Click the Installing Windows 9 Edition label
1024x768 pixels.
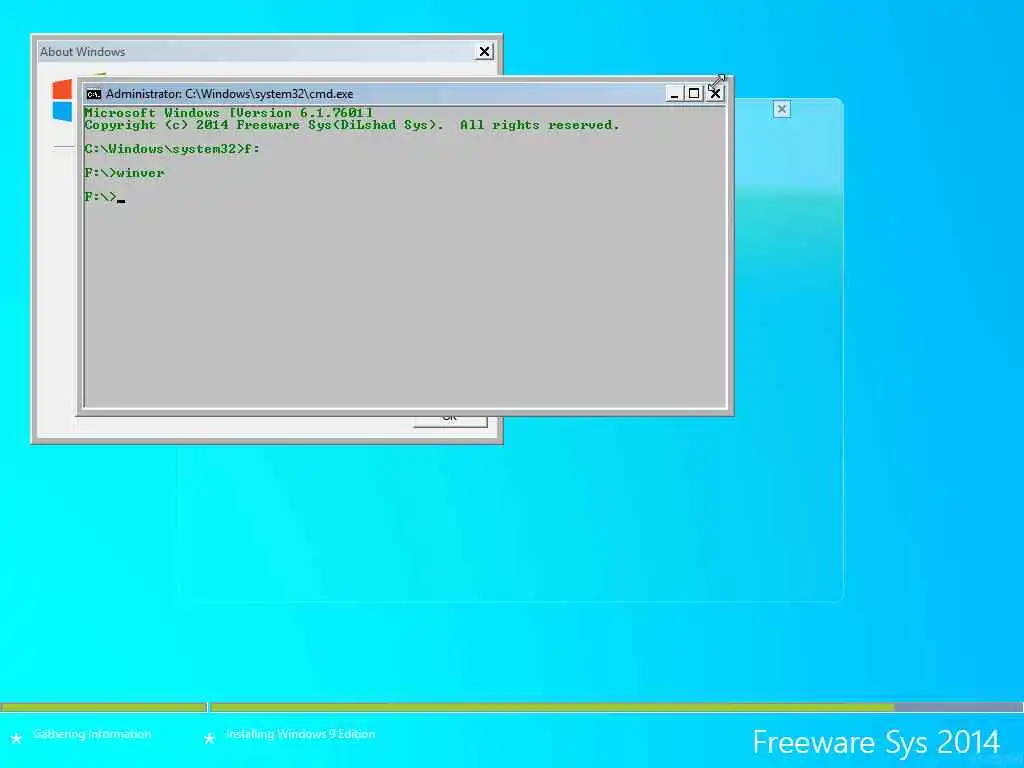(x=300, y=734)
